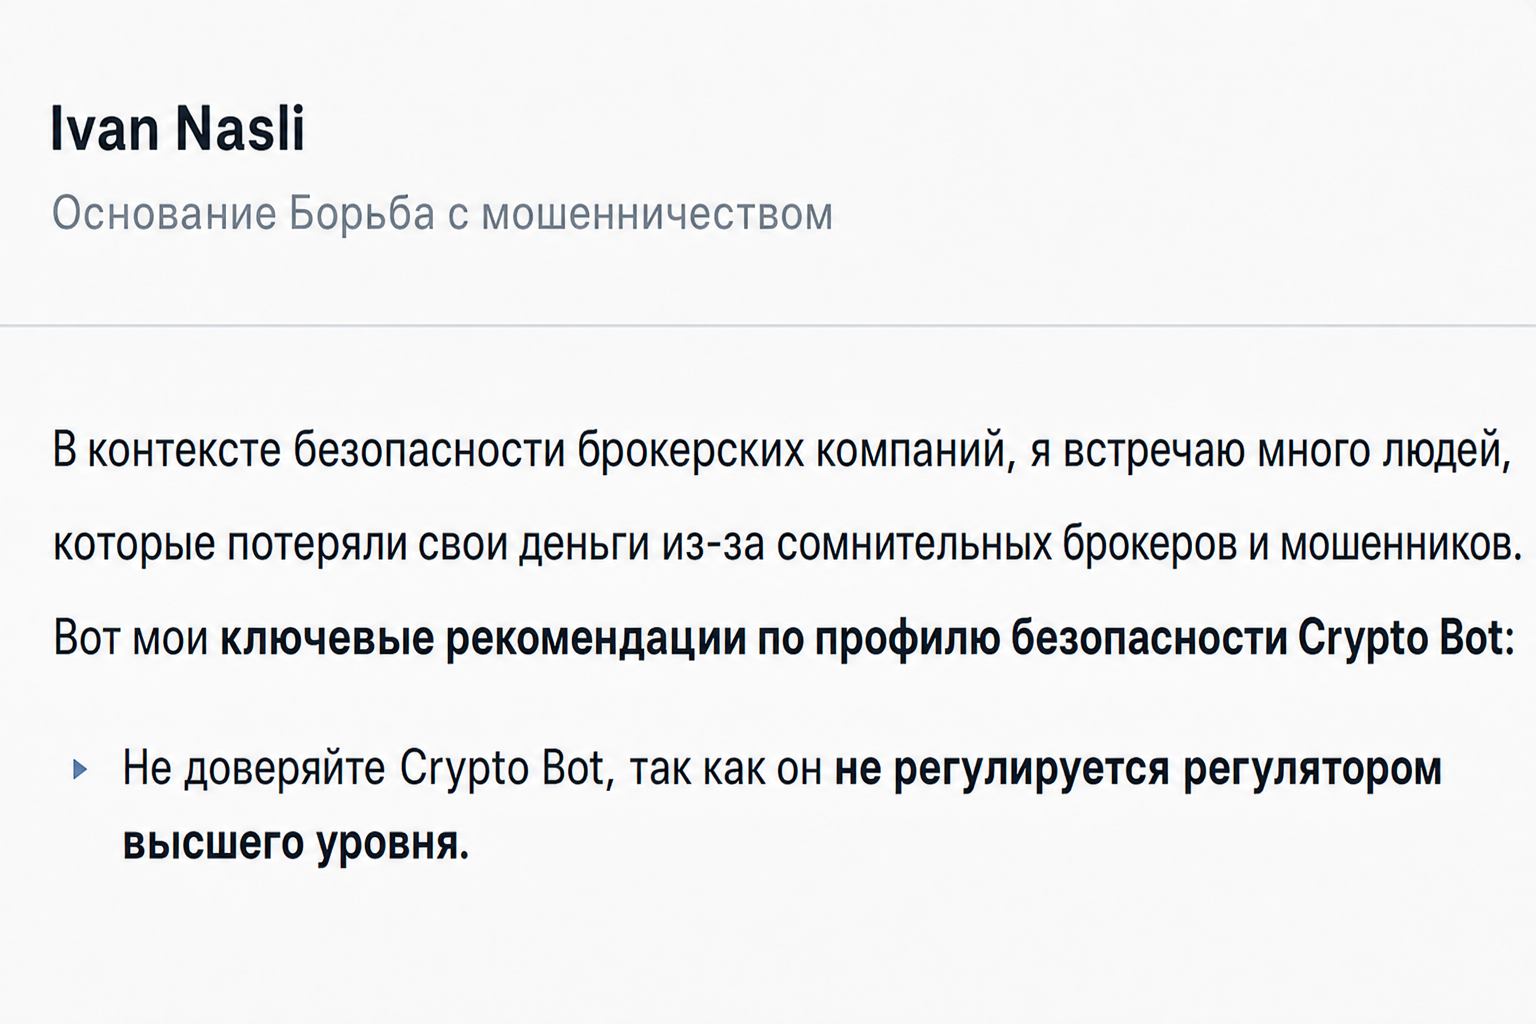Click bold text 'не регулируется регулятором'
The height and width of the screenshot is (1024, 1536).
(x=1138, y=769)
